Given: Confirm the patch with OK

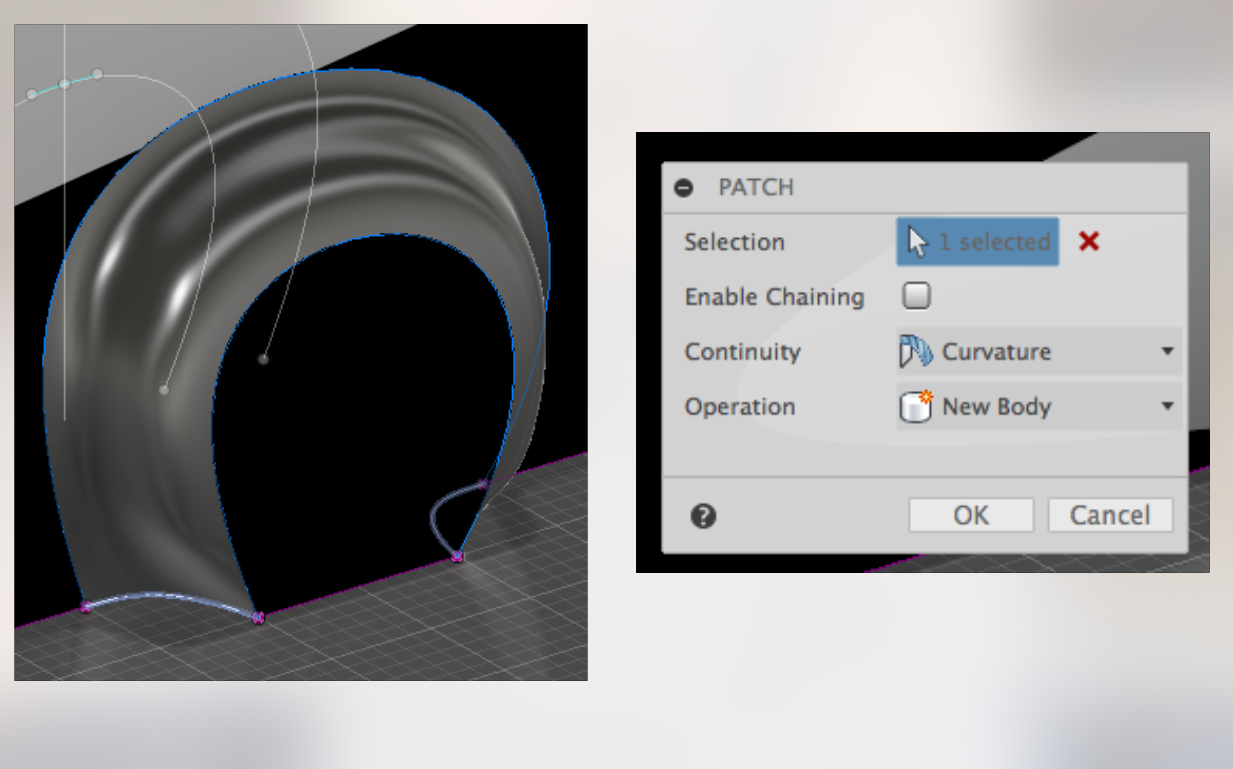Looking at the screenshot, I should pos(971,515).
